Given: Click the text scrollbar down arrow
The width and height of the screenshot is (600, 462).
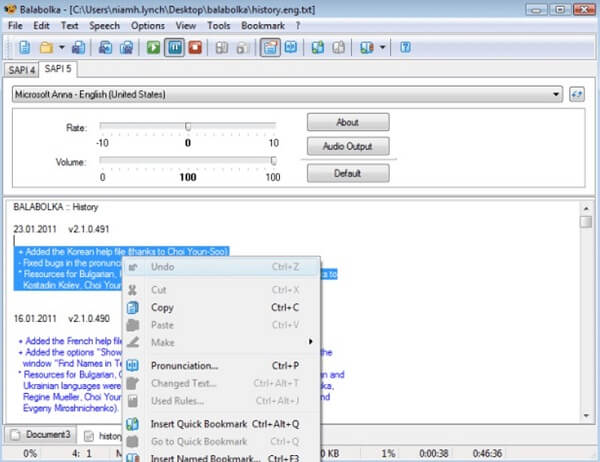Looking at the screenshot, I should (x=586, y=415).
